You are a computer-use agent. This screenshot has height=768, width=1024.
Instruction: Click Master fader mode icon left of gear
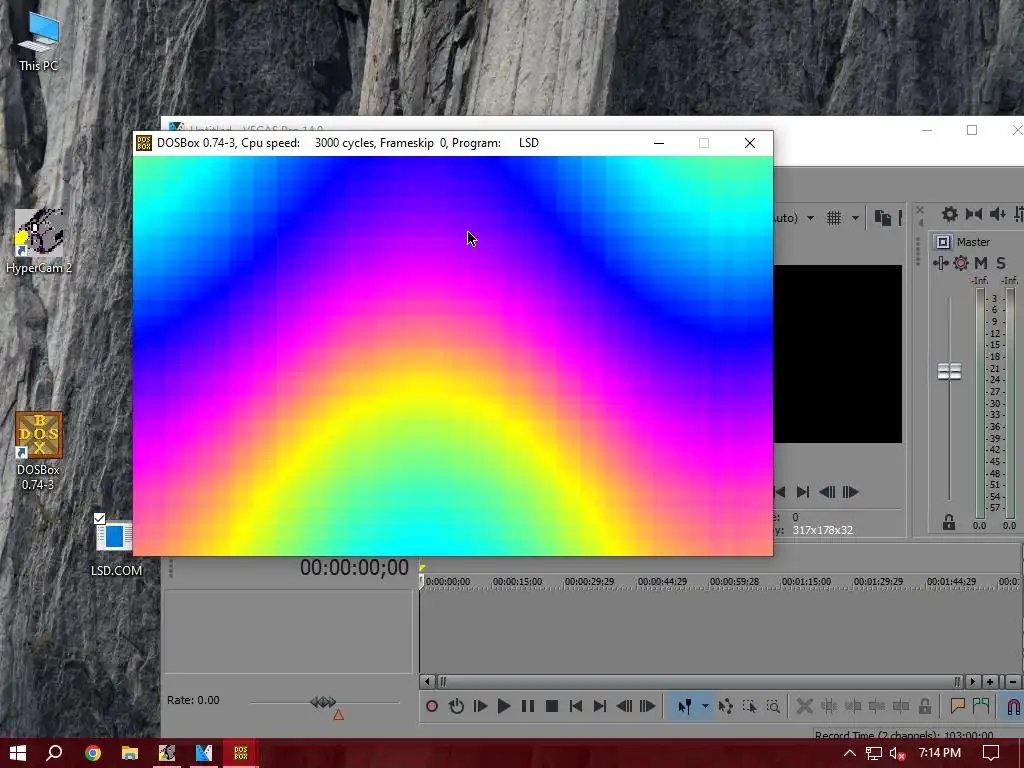click(940, 263)
